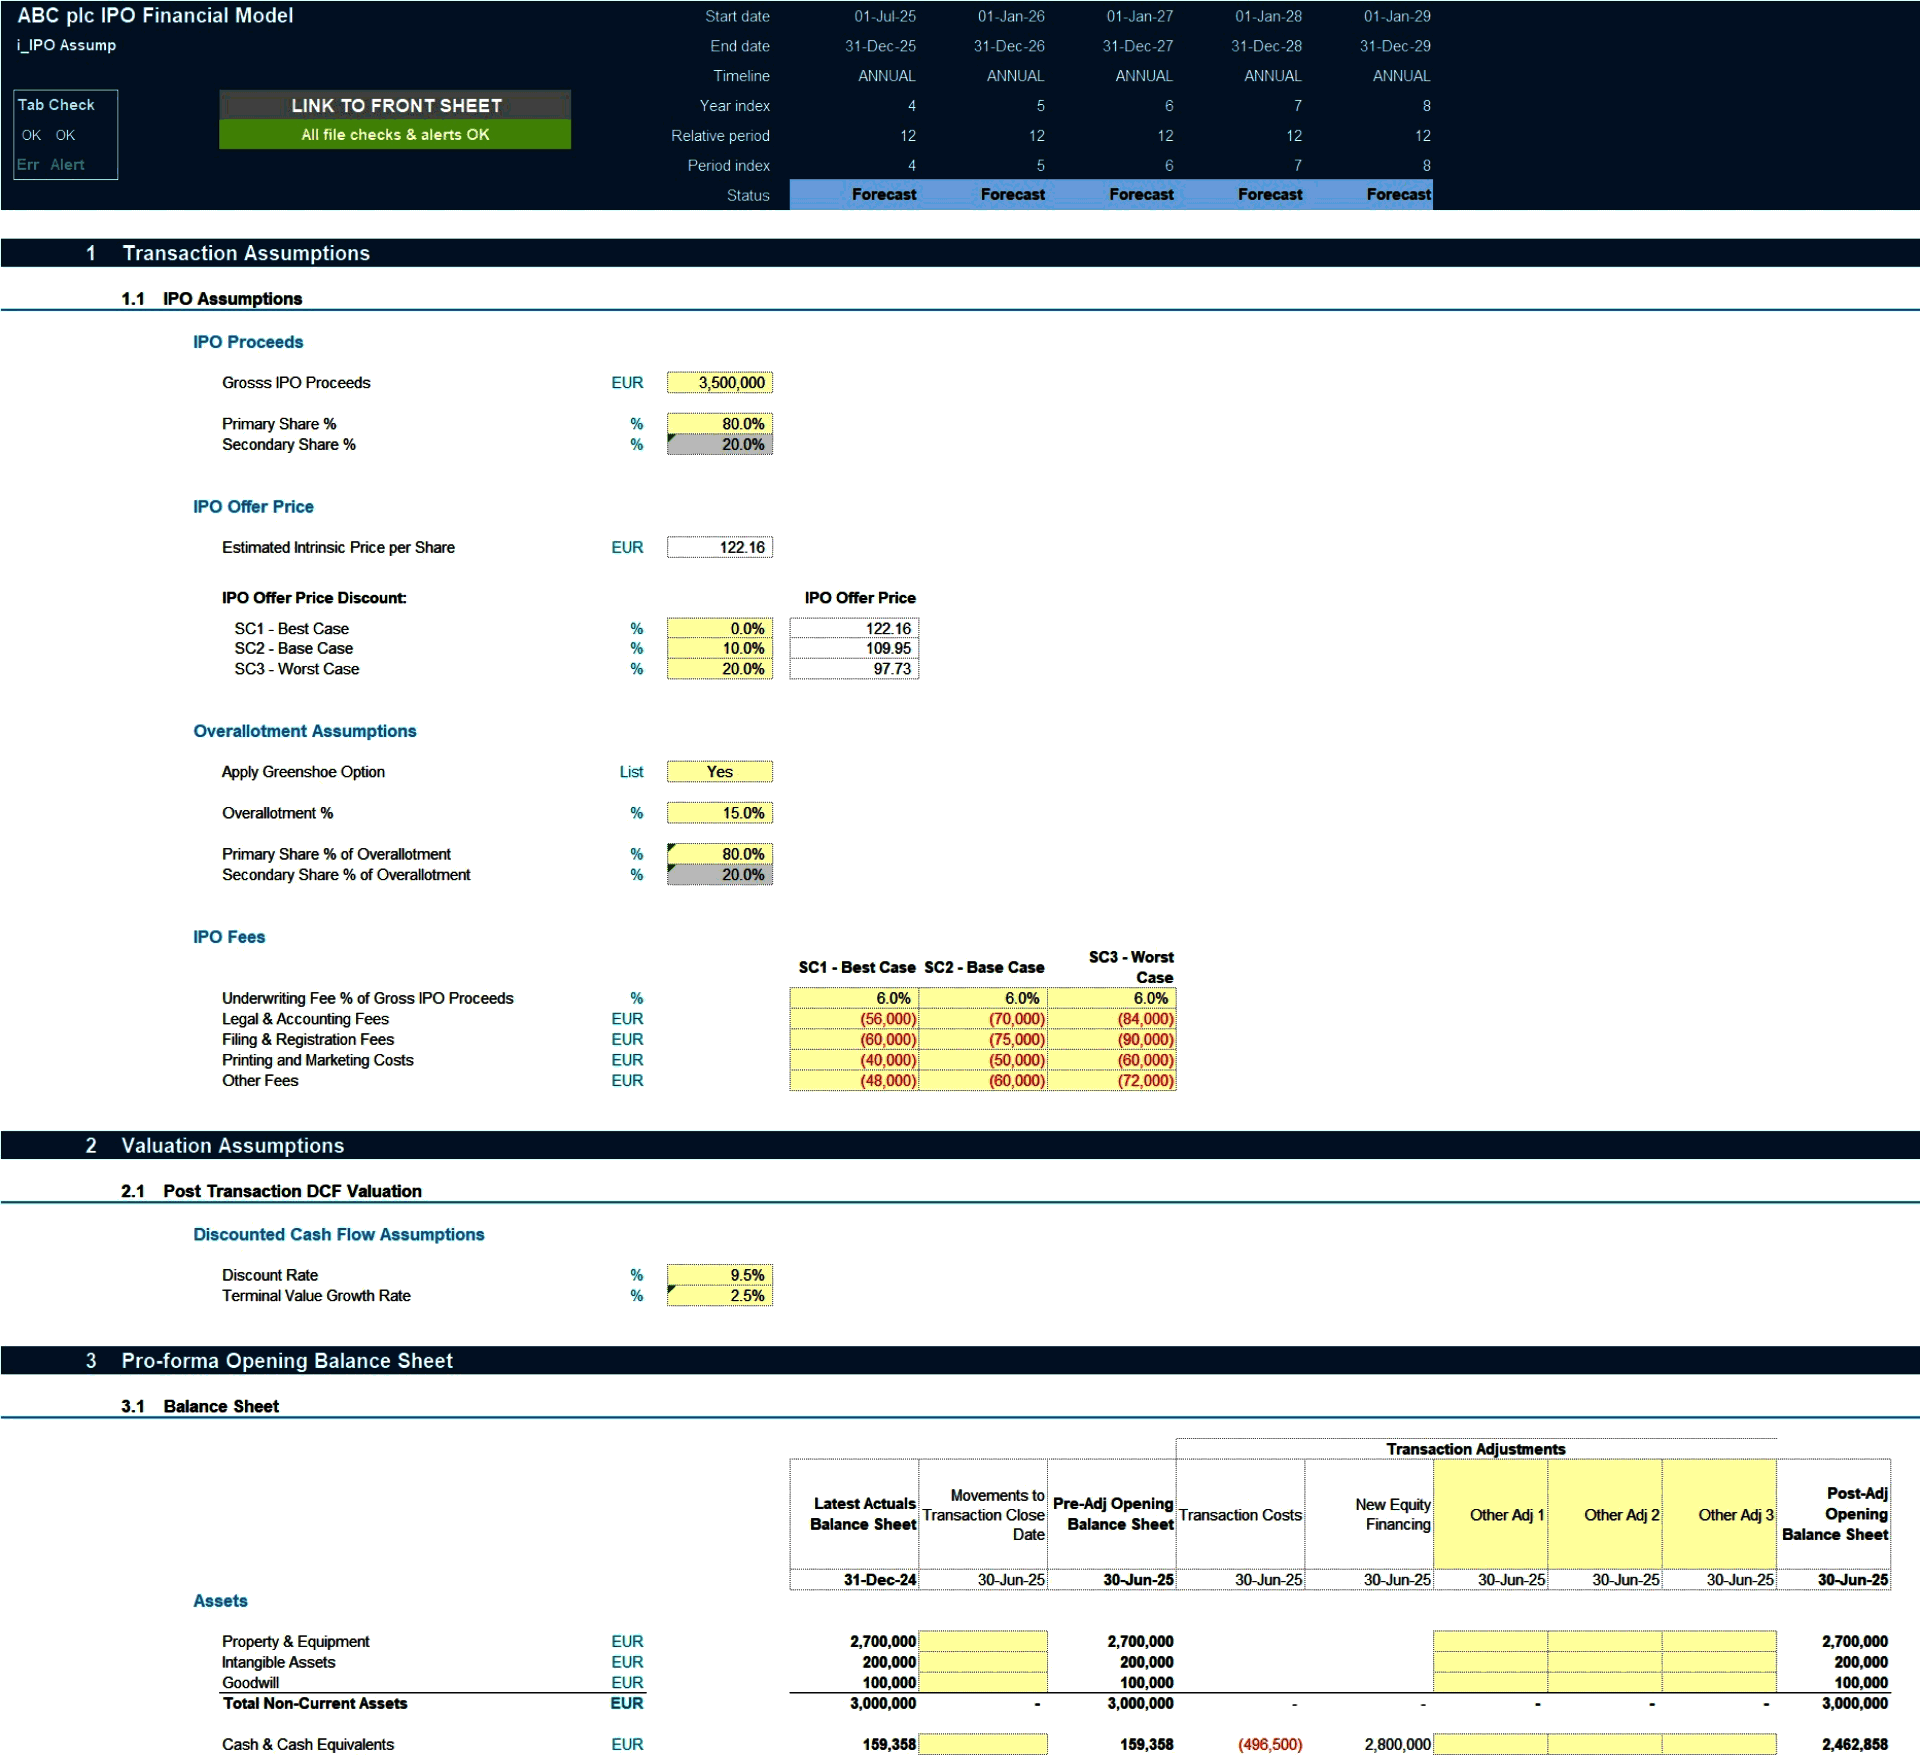Image resolution: width=1920 pixels, height=1755 pixels.
Task: Click the New Equity Financing column header
Action: (1369, 1514)
